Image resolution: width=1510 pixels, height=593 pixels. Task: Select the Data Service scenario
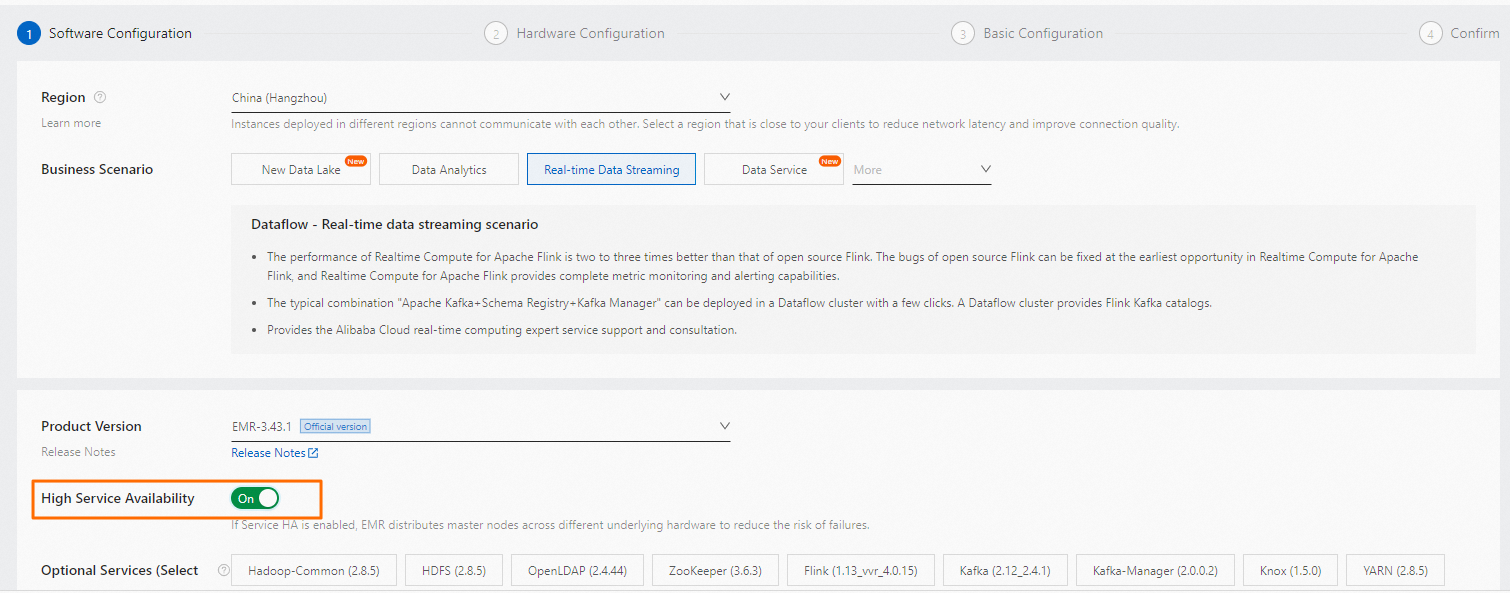[x=774, y=169]
